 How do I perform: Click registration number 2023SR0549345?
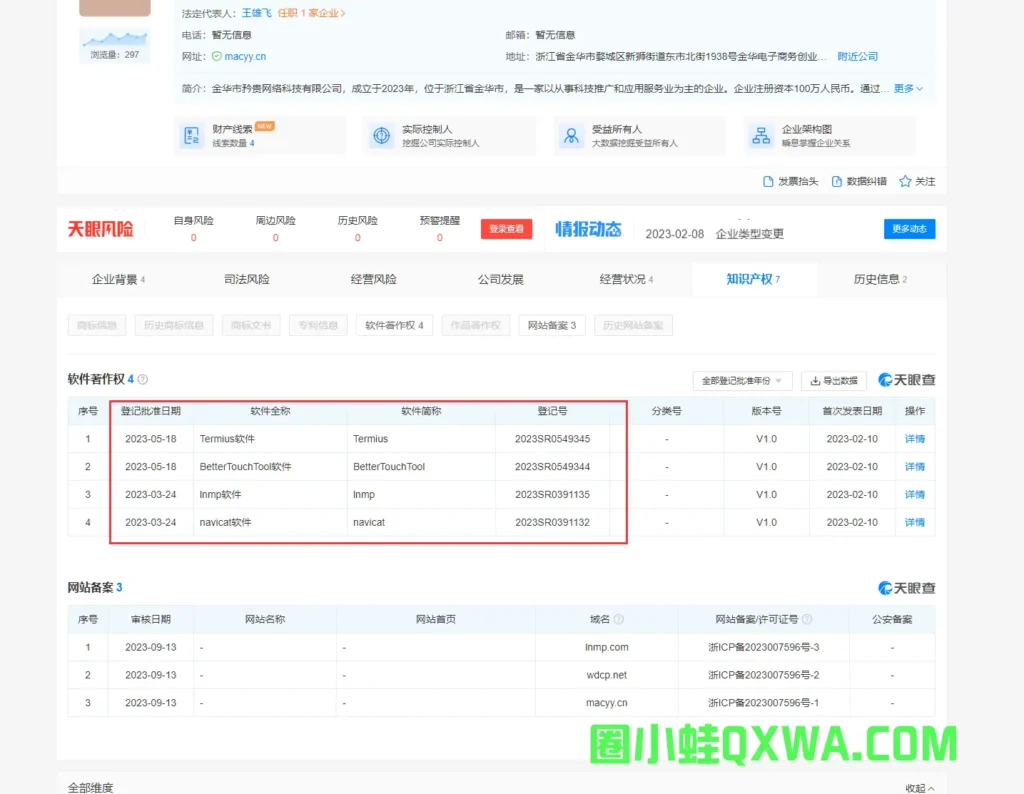click(x=552, y=439)
